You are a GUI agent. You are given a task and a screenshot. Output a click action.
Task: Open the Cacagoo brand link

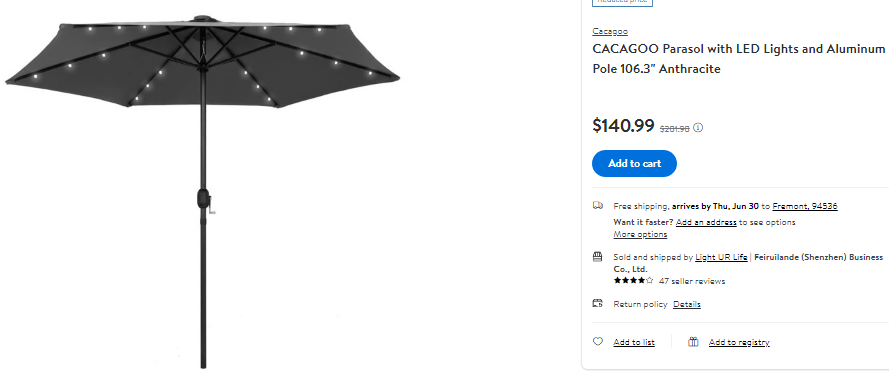609,31
